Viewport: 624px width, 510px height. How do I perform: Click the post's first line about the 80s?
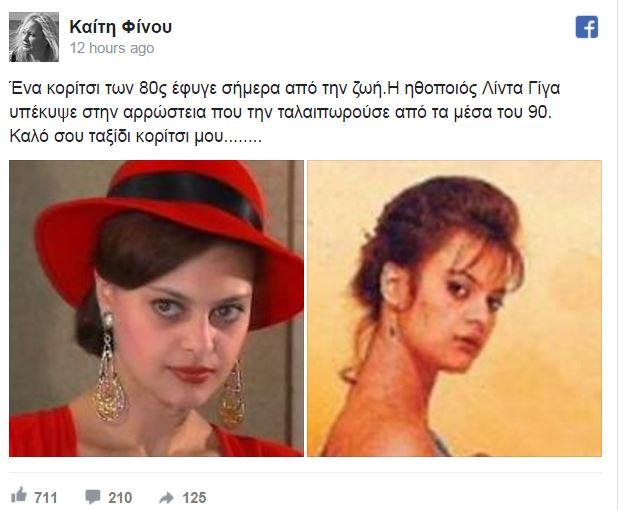pos(285,88)
